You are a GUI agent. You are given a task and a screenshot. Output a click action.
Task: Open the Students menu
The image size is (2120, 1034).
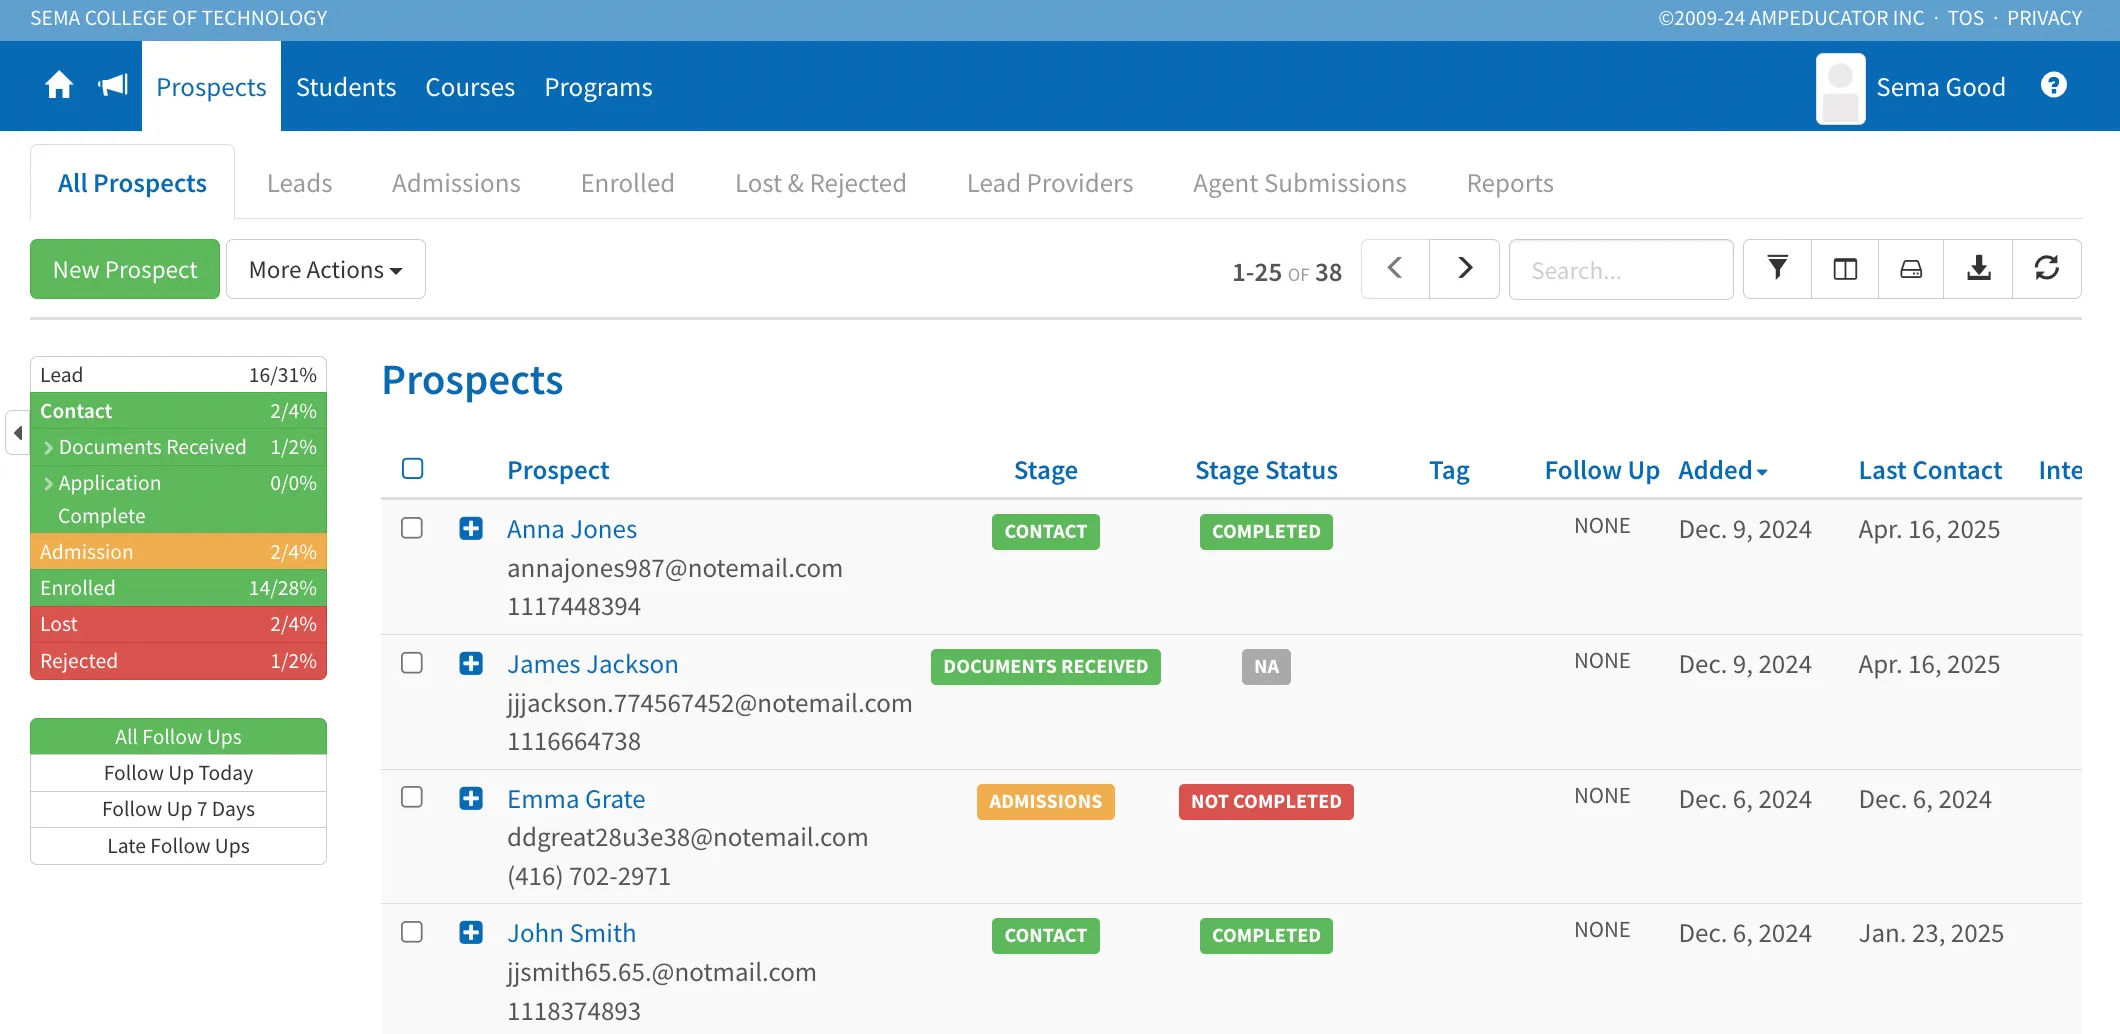coord(346,87)
